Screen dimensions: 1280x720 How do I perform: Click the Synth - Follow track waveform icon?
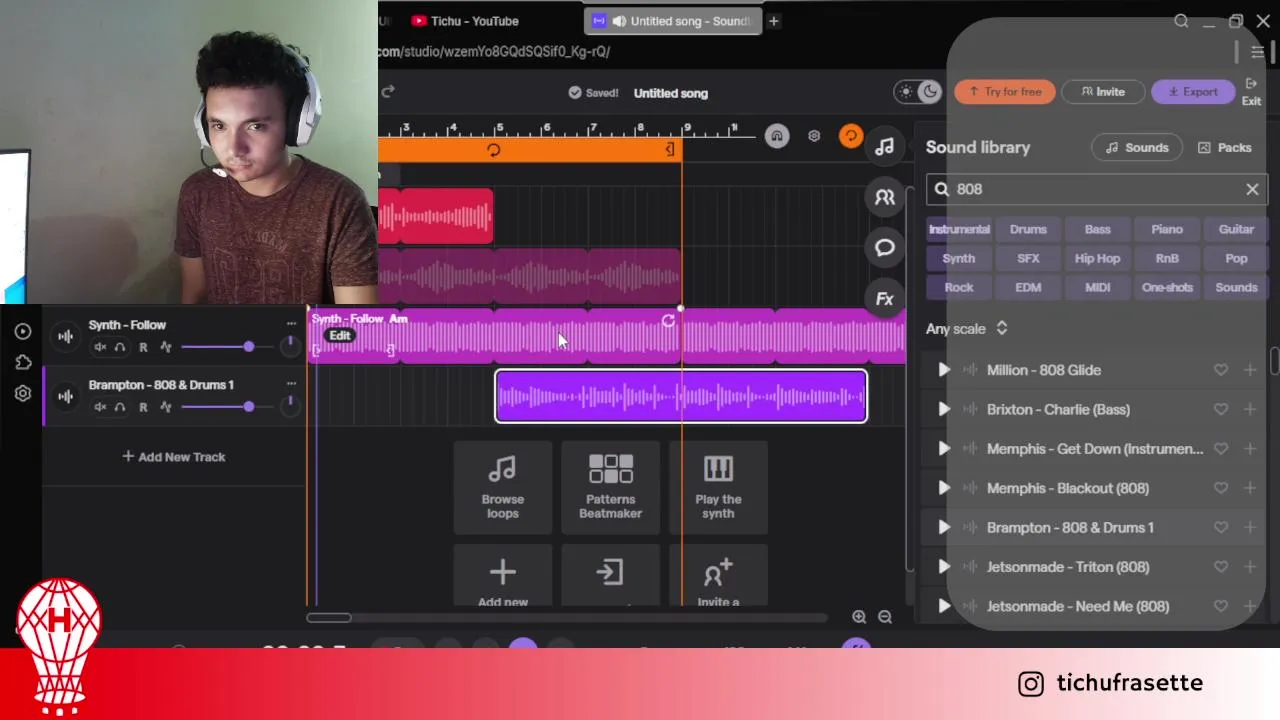click(x=65, y=336)
